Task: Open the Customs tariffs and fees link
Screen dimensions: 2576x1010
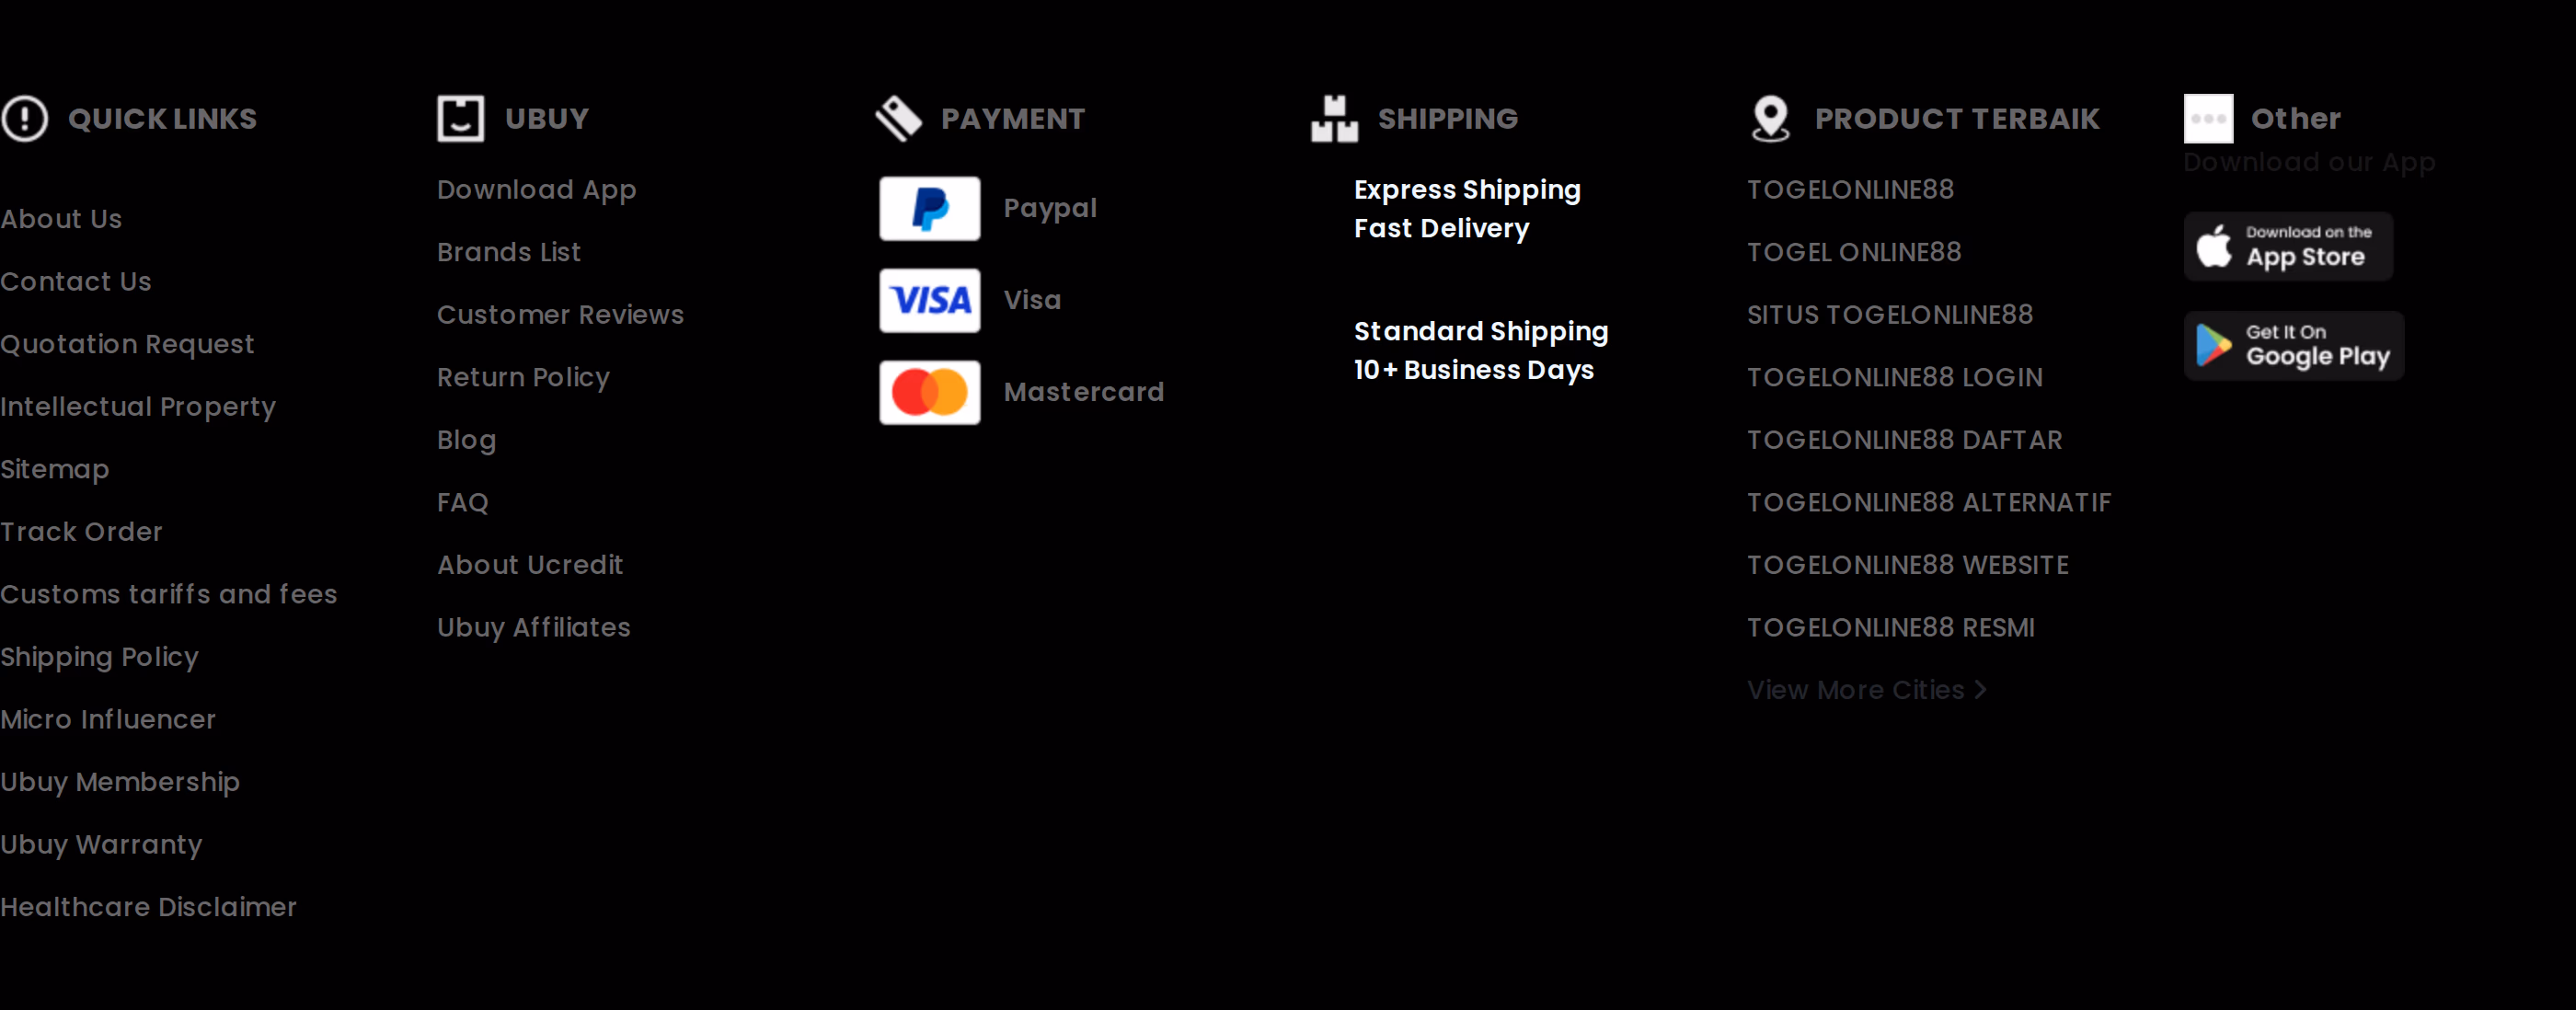Action: point(168,594)
